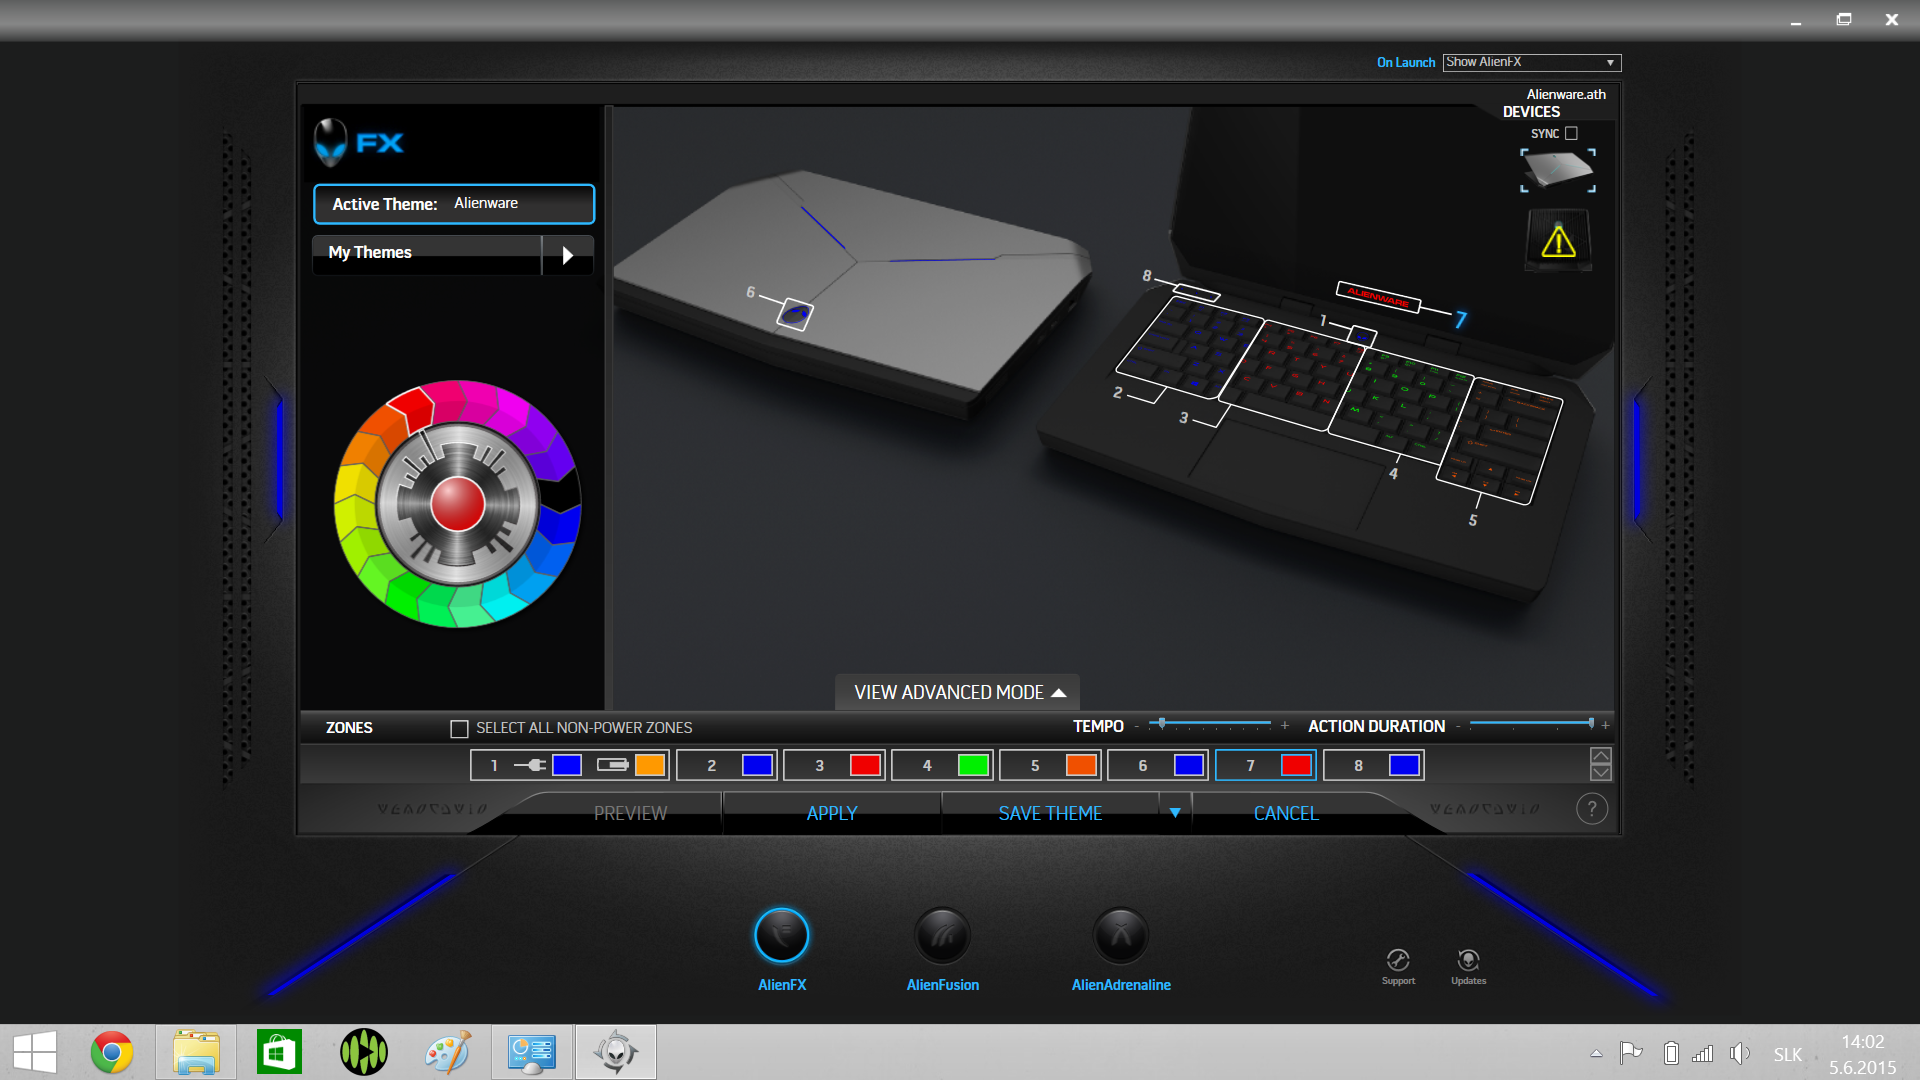Select zone 5 in the zones bar
1920x1080 pixels.
[x=1050, y=765]
